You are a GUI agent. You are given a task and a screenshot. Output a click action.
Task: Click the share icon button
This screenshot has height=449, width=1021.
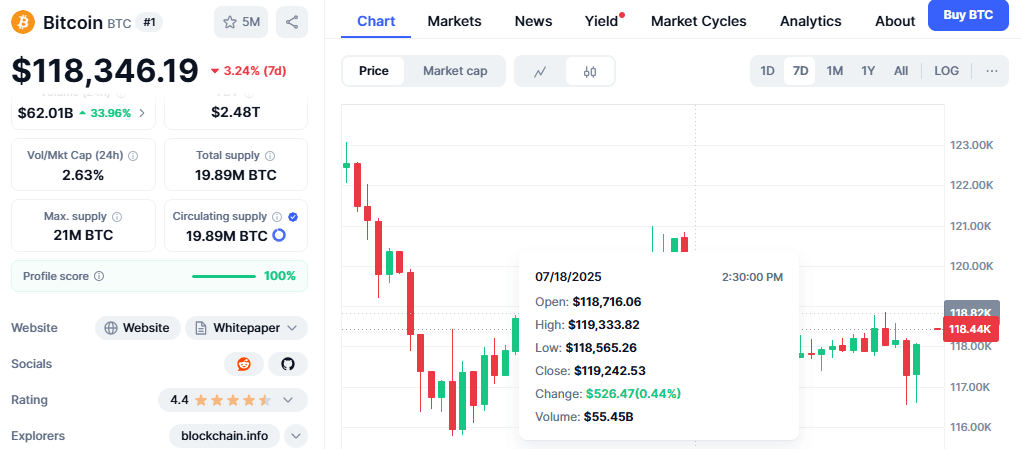pyautogui.click(x=292, y=22)
